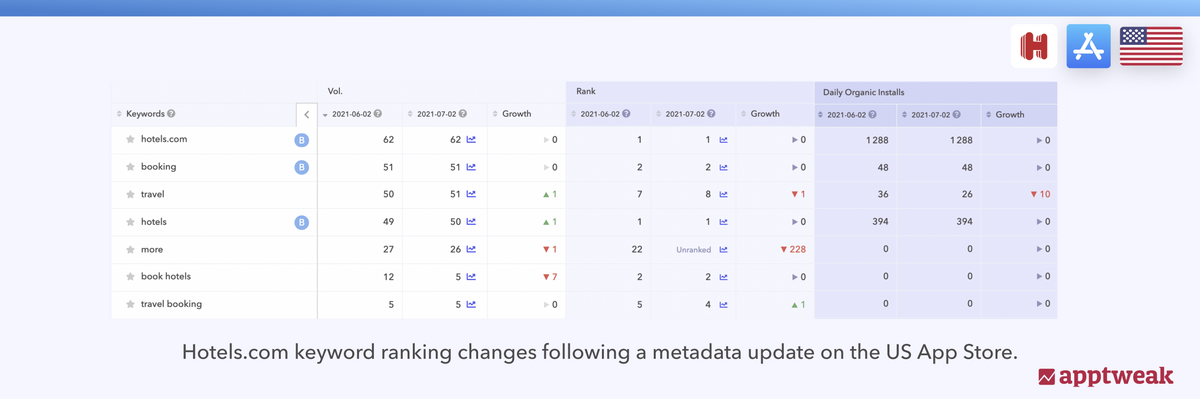This screenshot has width=1200, height=399.
Task: Click the App Store icon
Action: 1089,46
